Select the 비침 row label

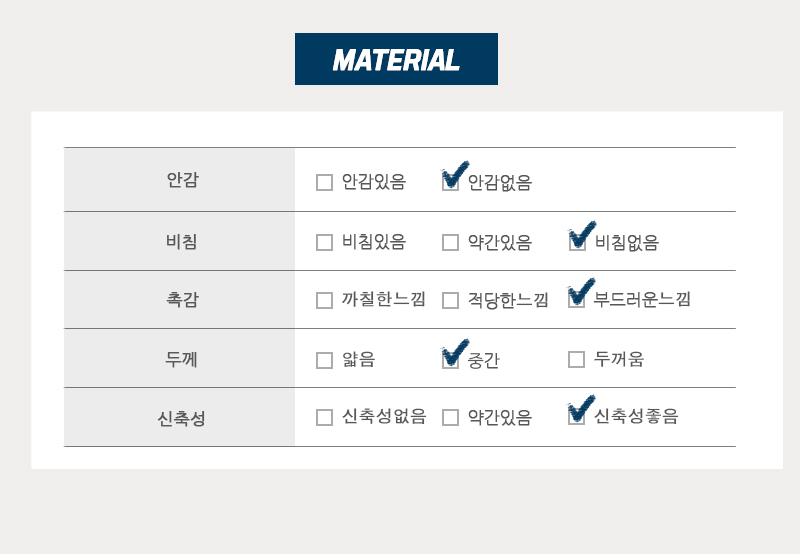[x=182, y=241]
